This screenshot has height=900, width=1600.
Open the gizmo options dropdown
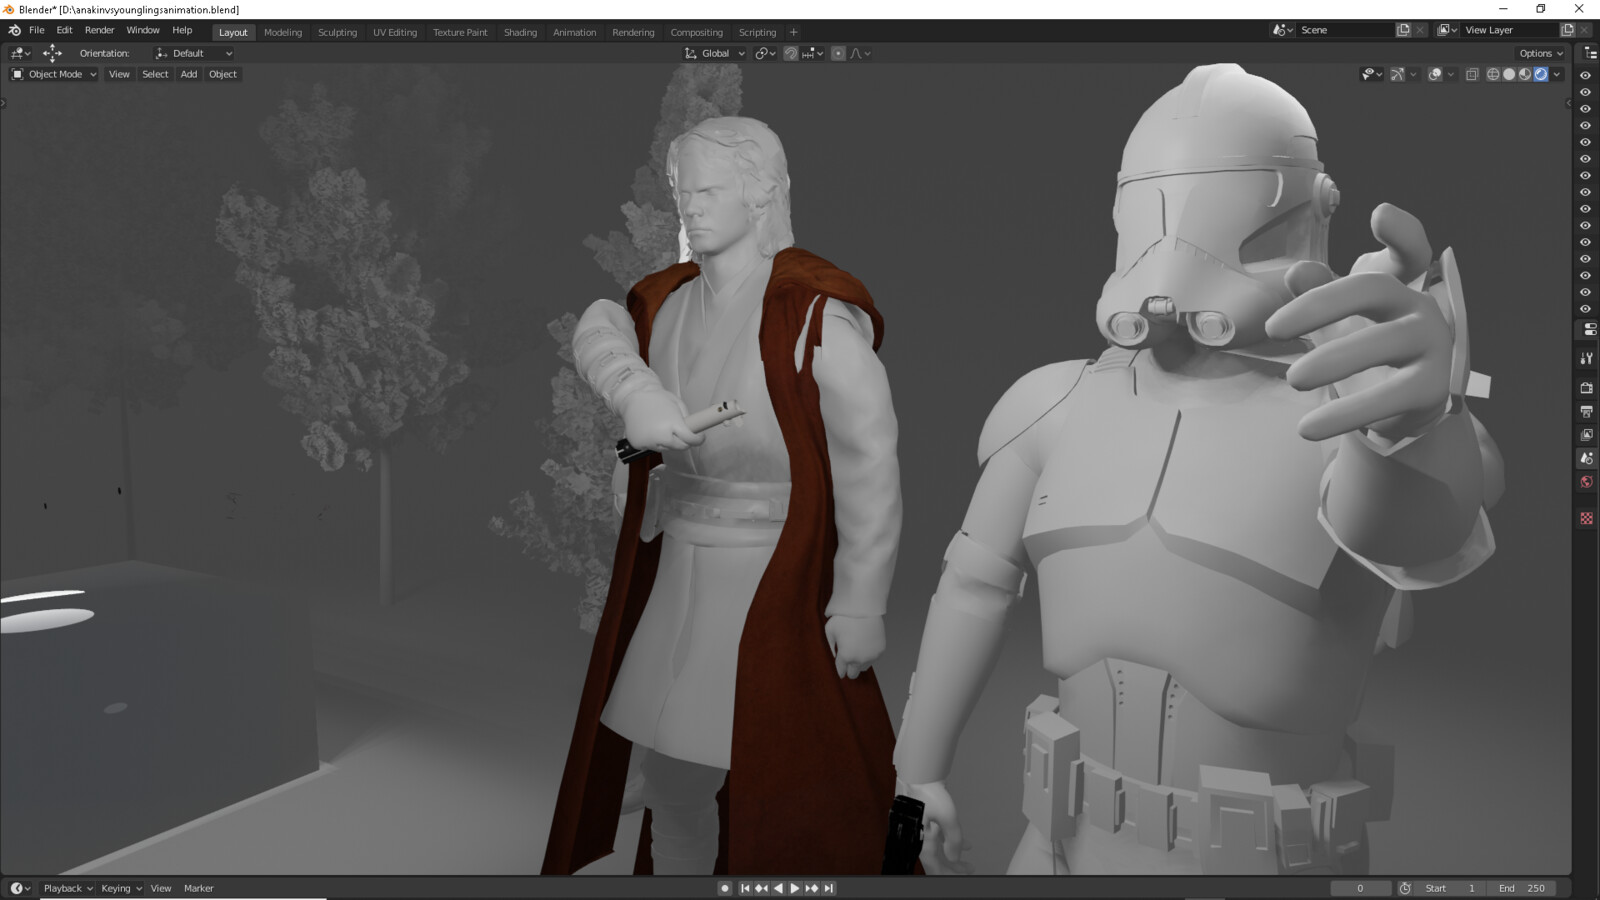(x=1413, y=74)
